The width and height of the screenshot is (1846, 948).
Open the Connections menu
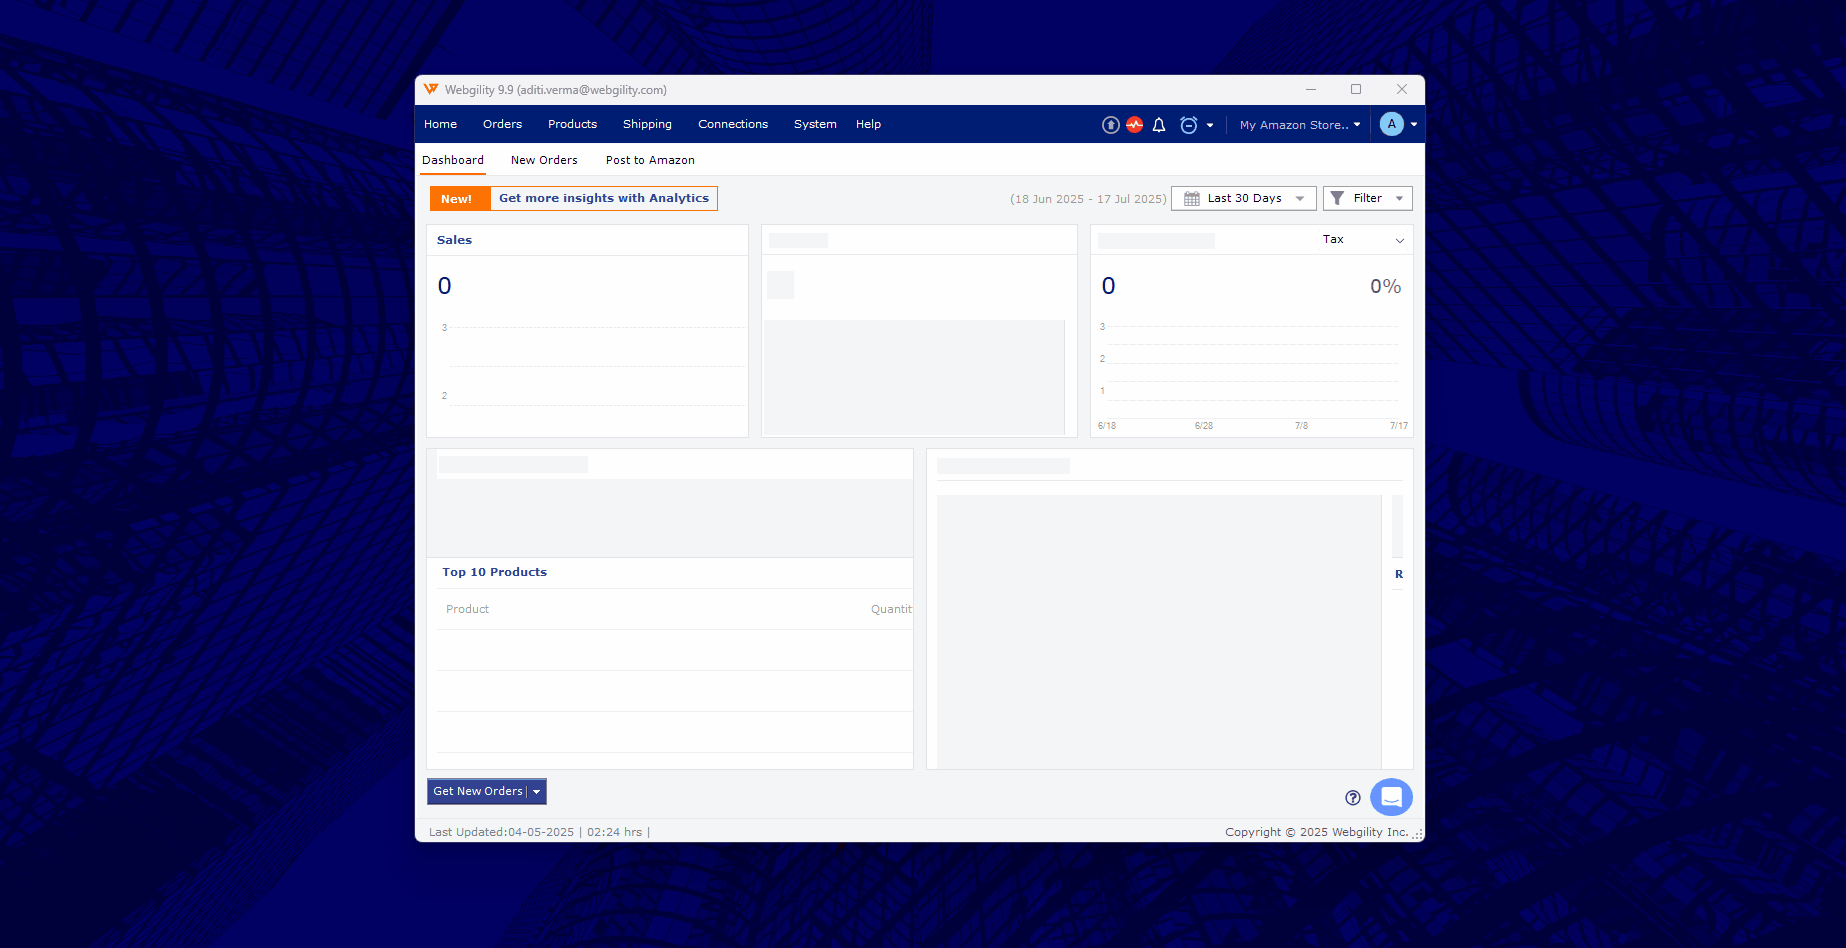point(732,124)
